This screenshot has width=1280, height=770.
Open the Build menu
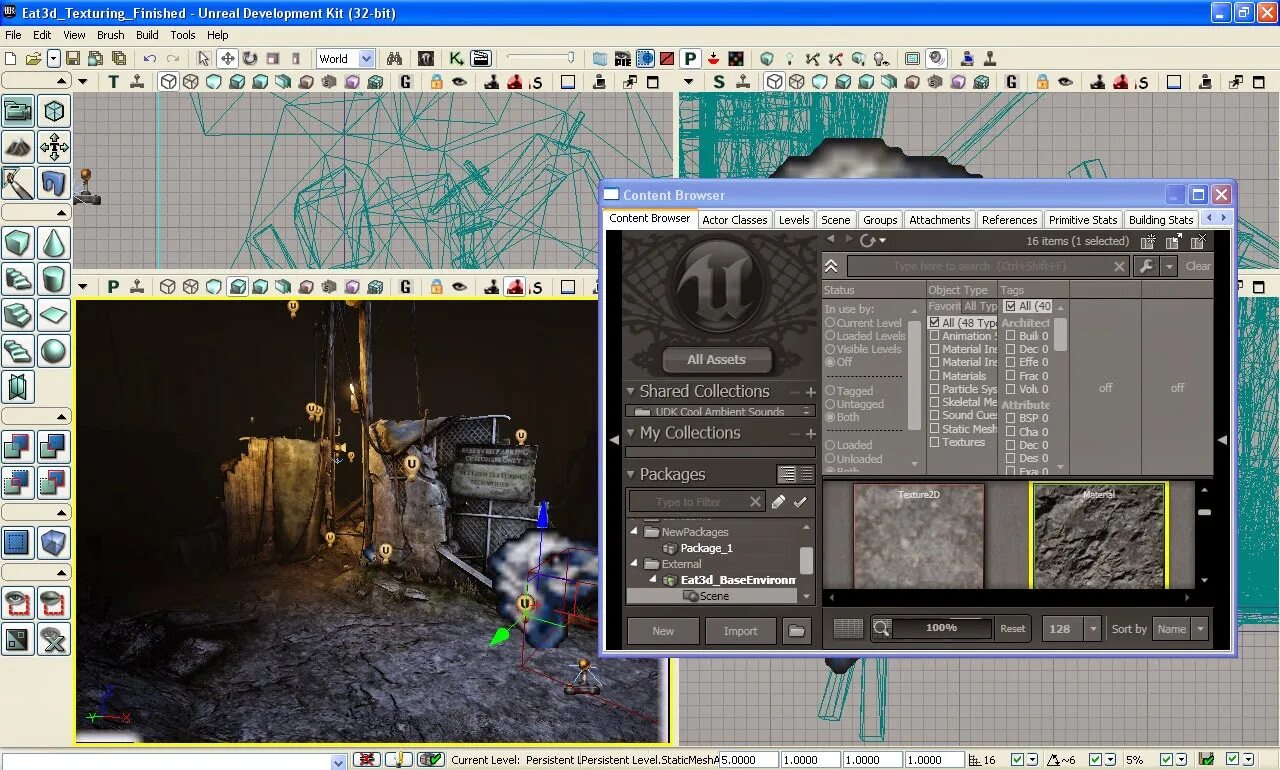pyautogui.click(x=147, y=34)
